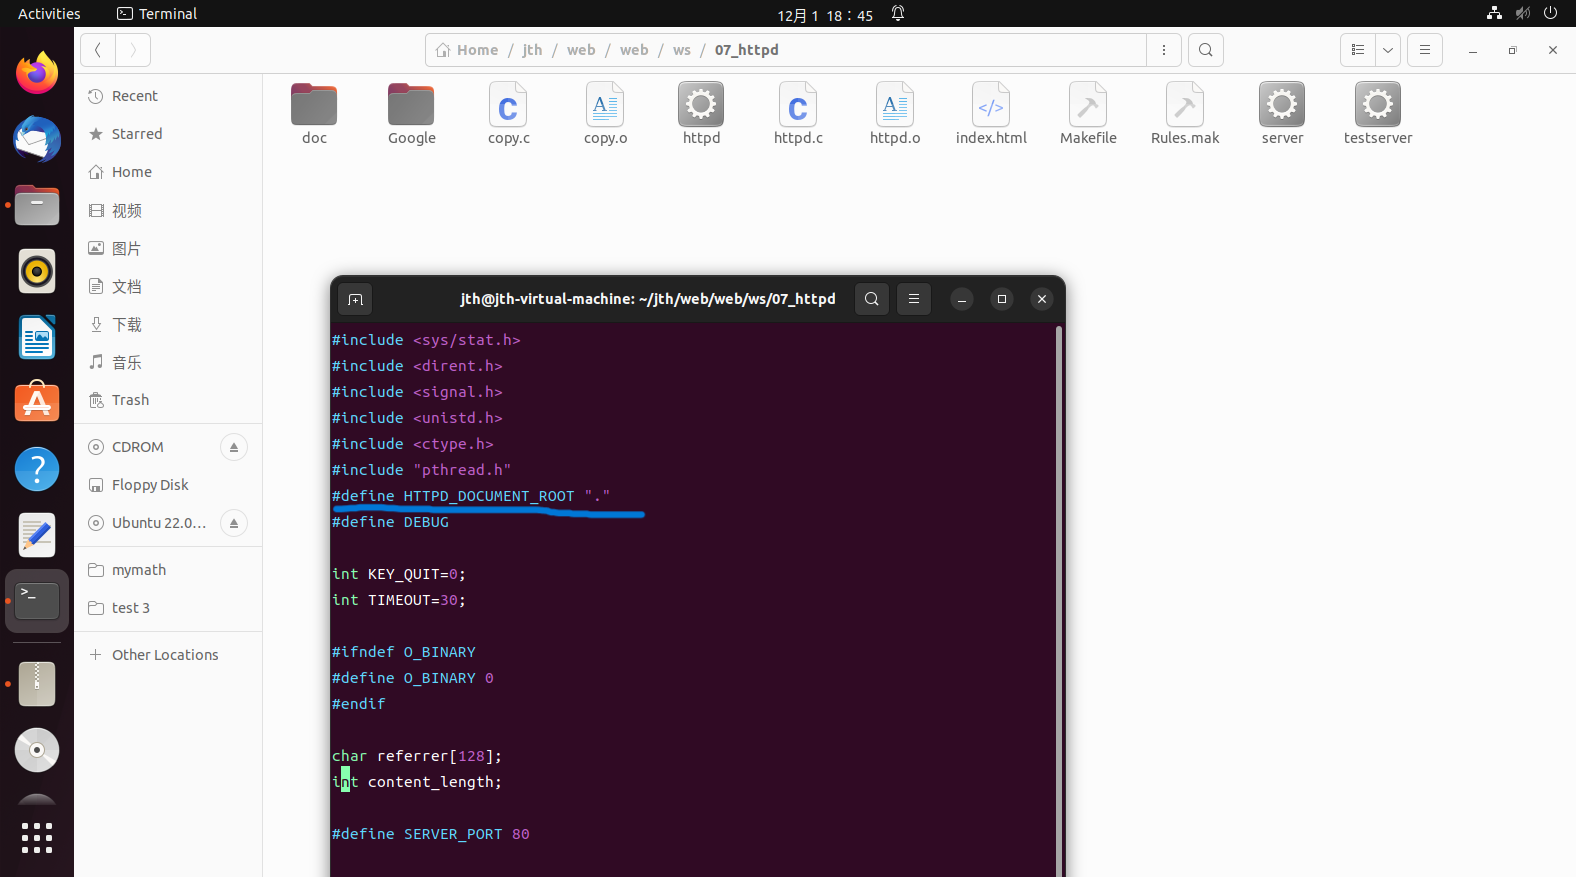
Task: Select the httpd.o object file
Action: tap(895, 114)
